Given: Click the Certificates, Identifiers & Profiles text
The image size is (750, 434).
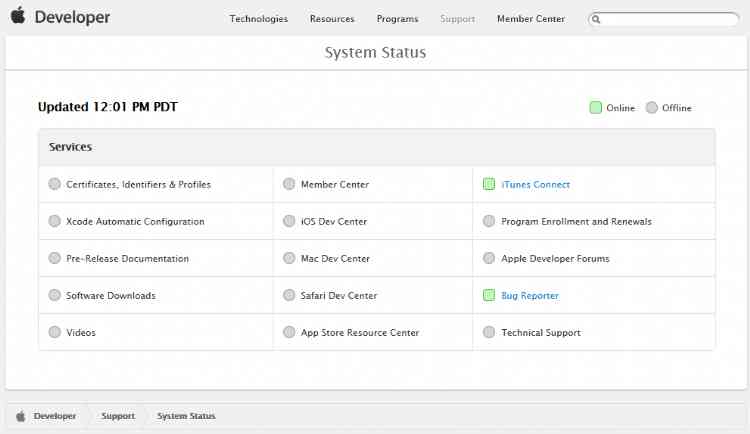Looking at the screenshot, I should tap(139, 185).
